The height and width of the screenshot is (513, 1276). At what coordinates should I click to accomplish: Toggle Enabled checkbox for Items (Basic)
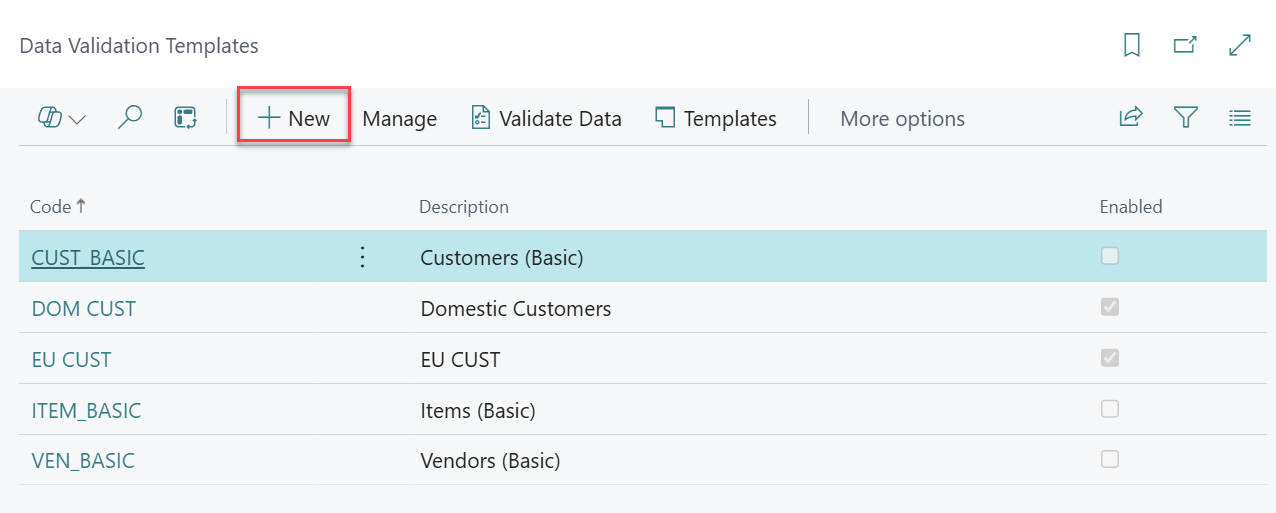click(x=1109, y=409)
